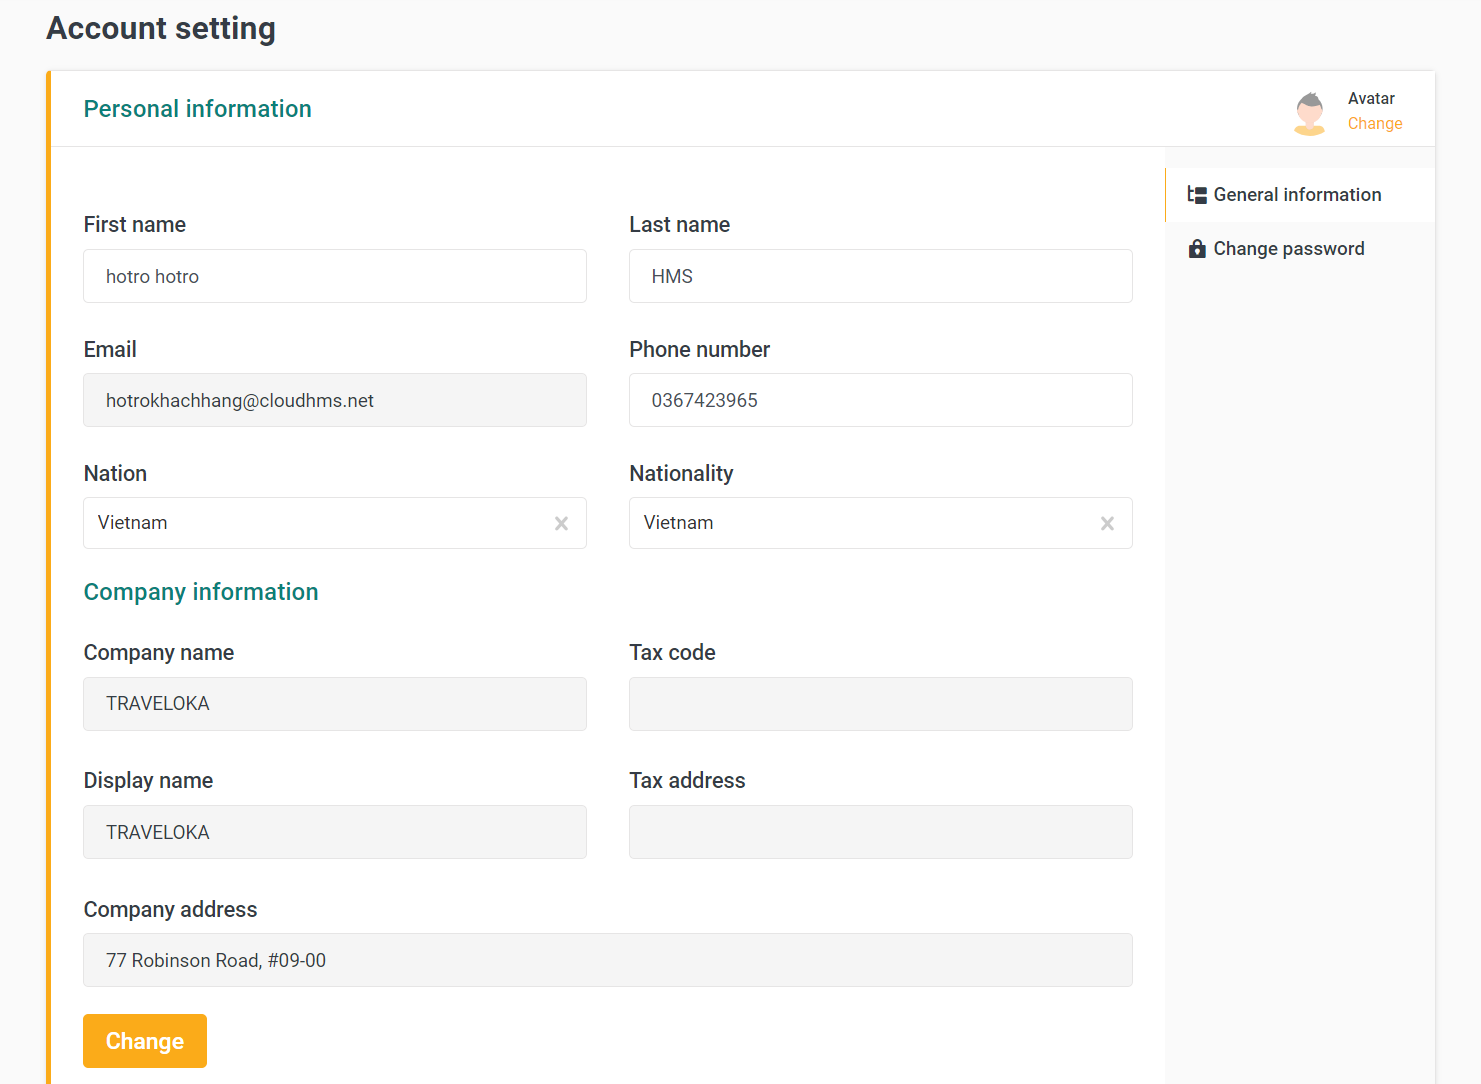Click the Company address field
The image size is (1481, 1084).
point(607,960)
